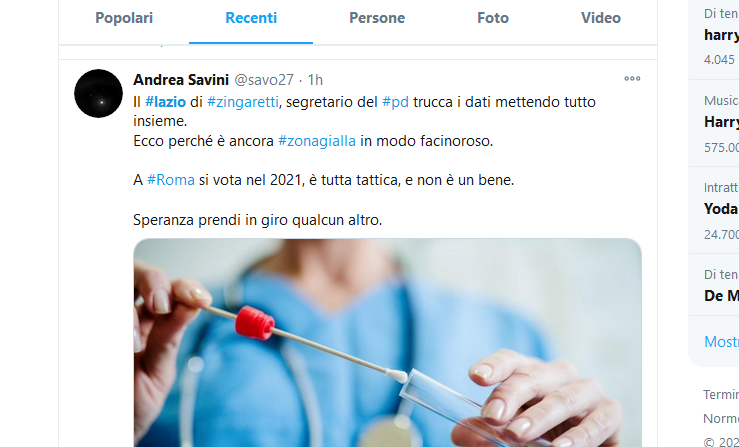Open the #zonagialla hashtag
Viewport: 739px width, 447px height.
(x=317, y=141)
